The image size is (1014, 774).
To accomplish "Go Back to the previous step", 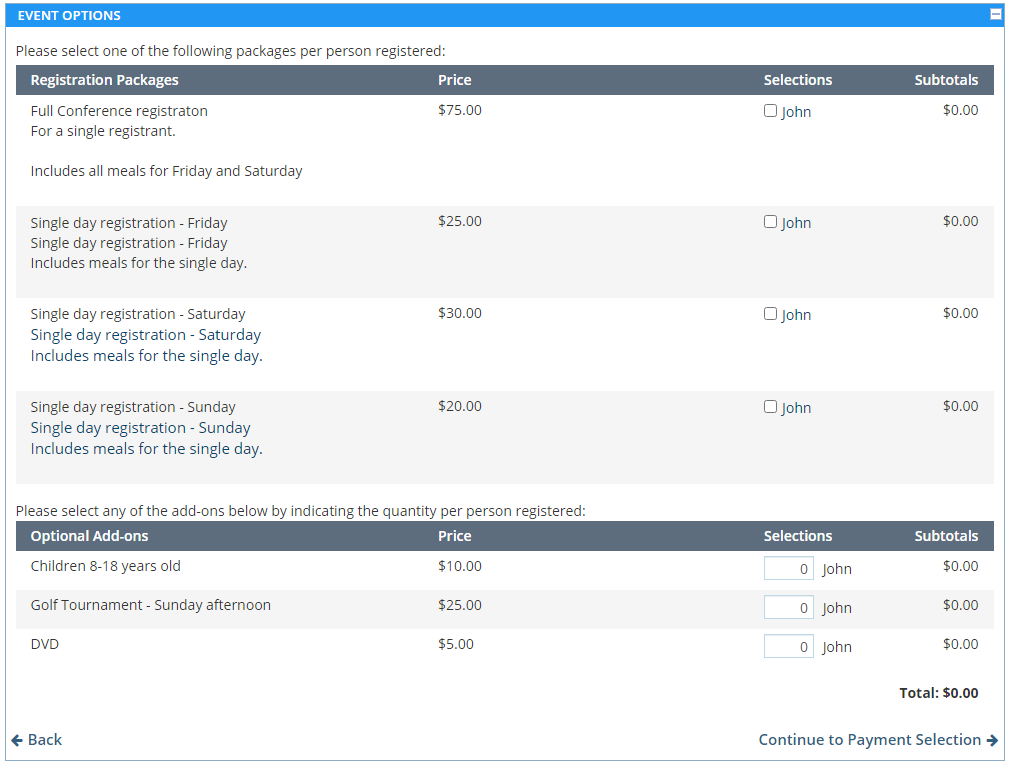I will pos(37,740).
